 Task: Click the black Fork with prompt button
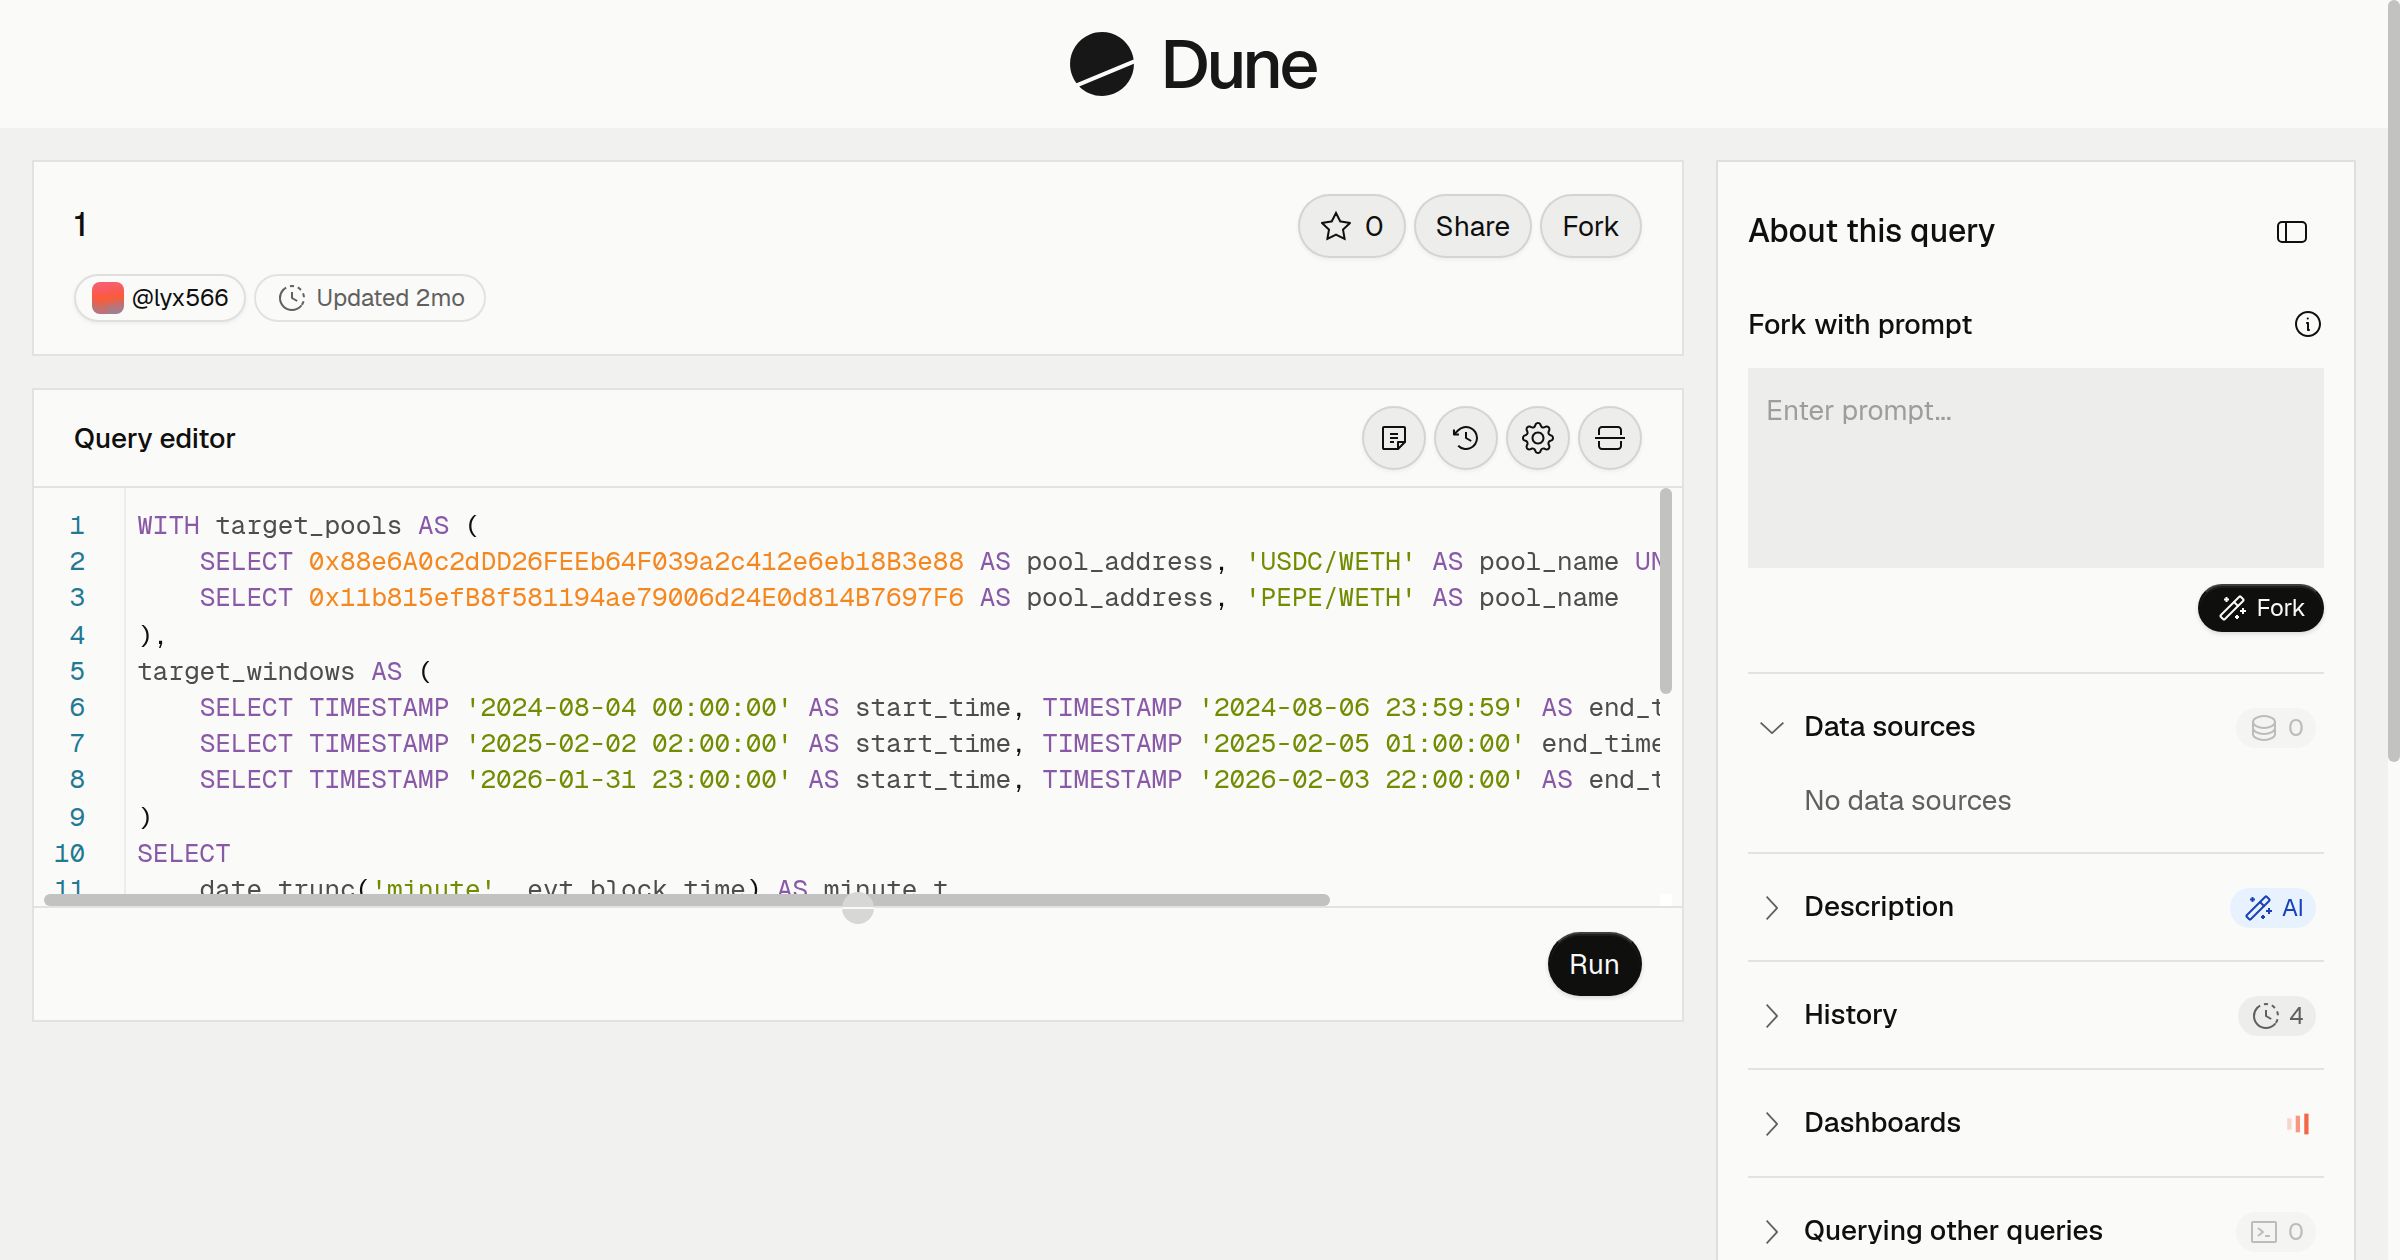pyautogui.click(x=2260, y=608)
